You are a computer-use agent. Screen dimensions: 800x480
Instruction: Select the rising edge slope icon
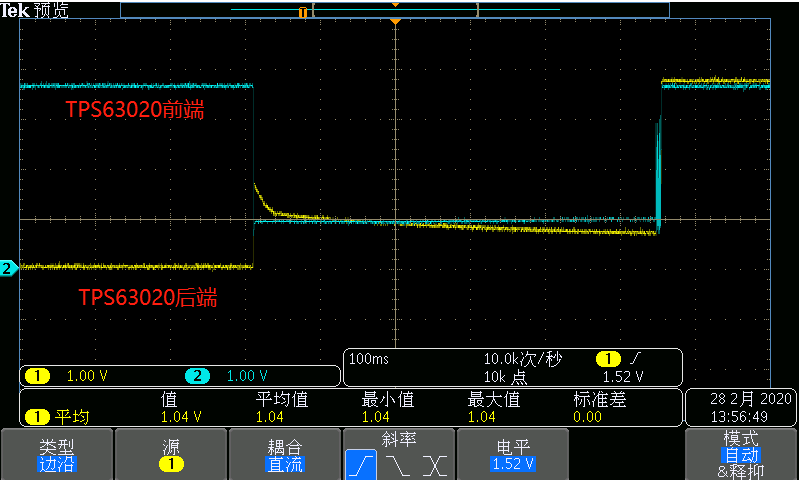361,464
